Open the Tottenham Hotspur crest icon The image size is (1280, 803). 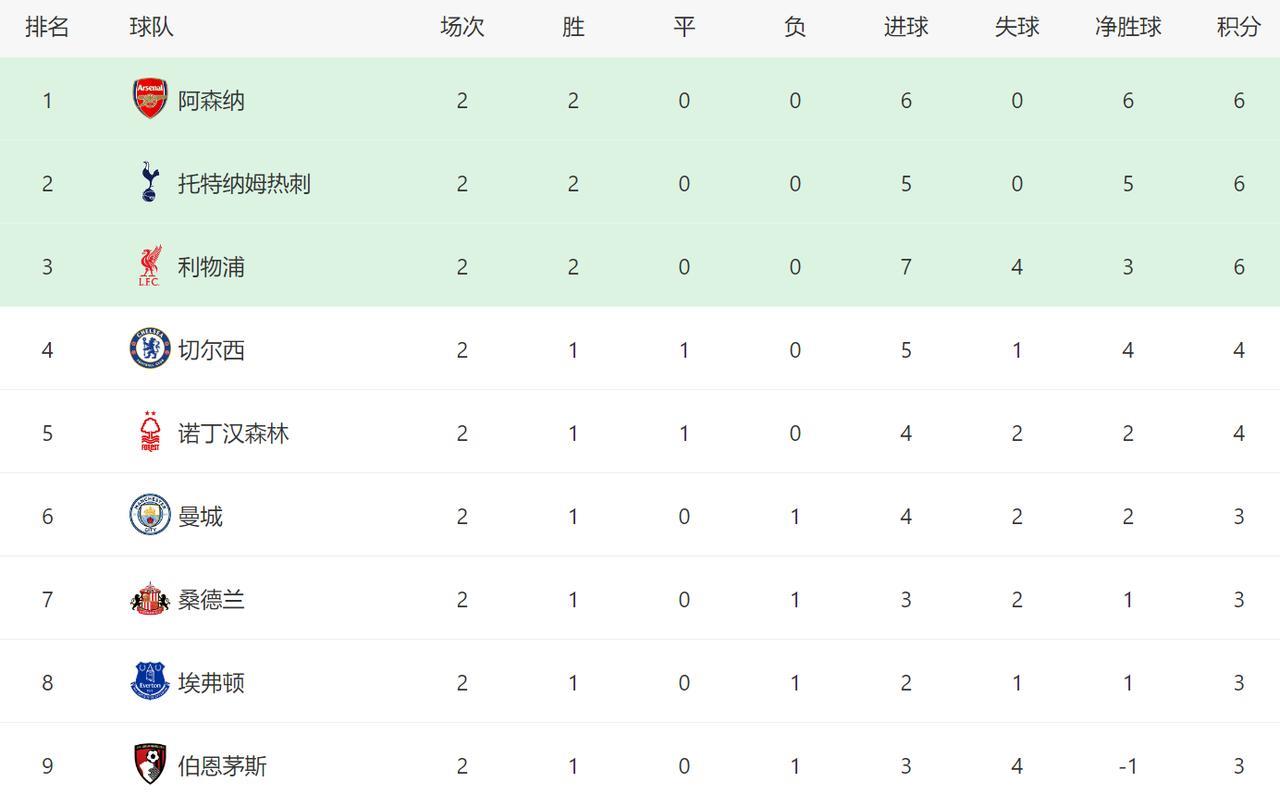click(150, 183)
